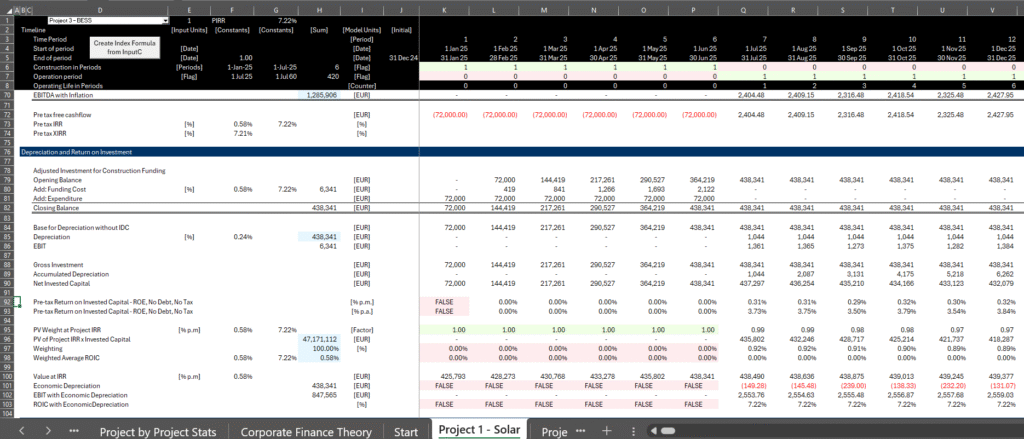Select the row 92 header
The image size is (1024, 439).
7,301
